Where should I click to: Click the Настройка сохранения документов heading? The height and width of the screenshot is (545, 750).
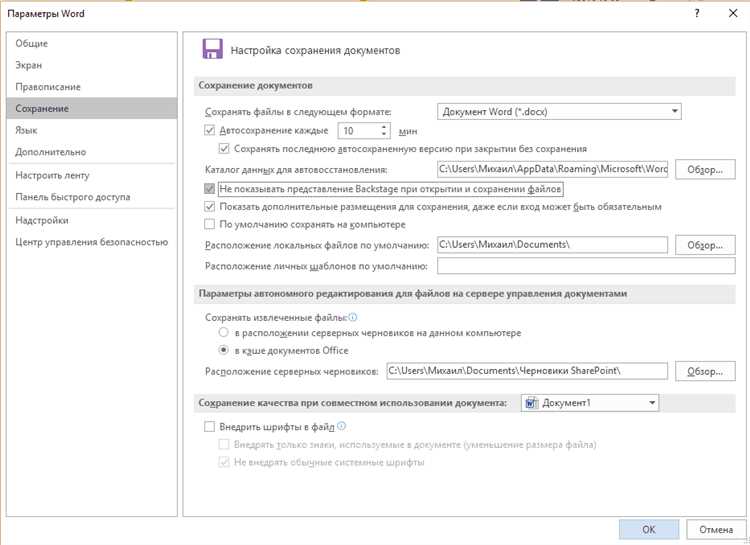(x=315, y=50)
